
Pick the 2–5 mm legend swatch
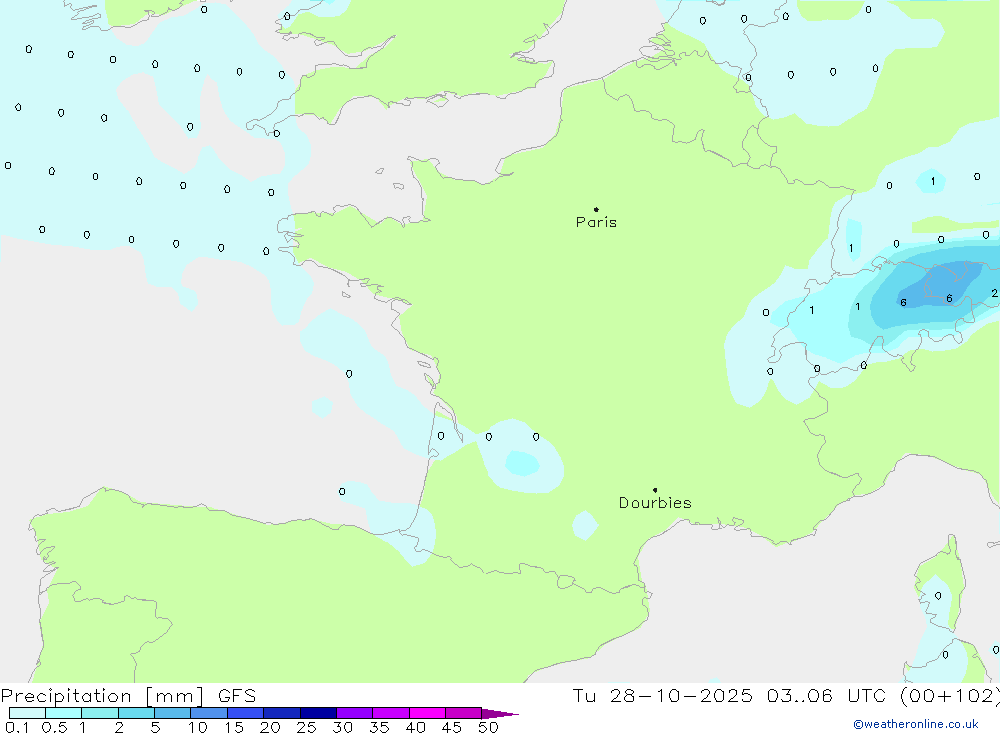(136, 713)
